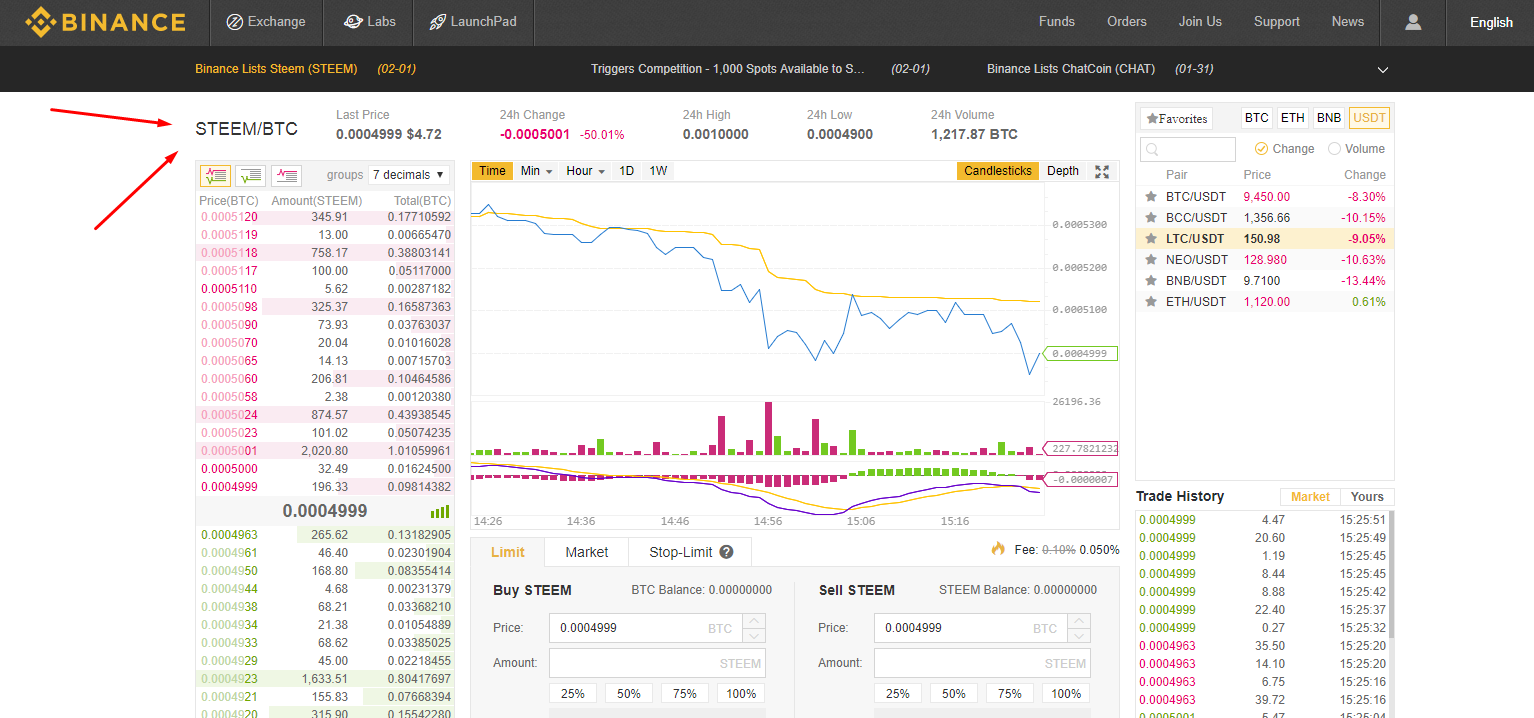Open Binance Lists Steem announcement
Image resolution: width=1534 pixels, height=718 pixels.
pos(276,69)
